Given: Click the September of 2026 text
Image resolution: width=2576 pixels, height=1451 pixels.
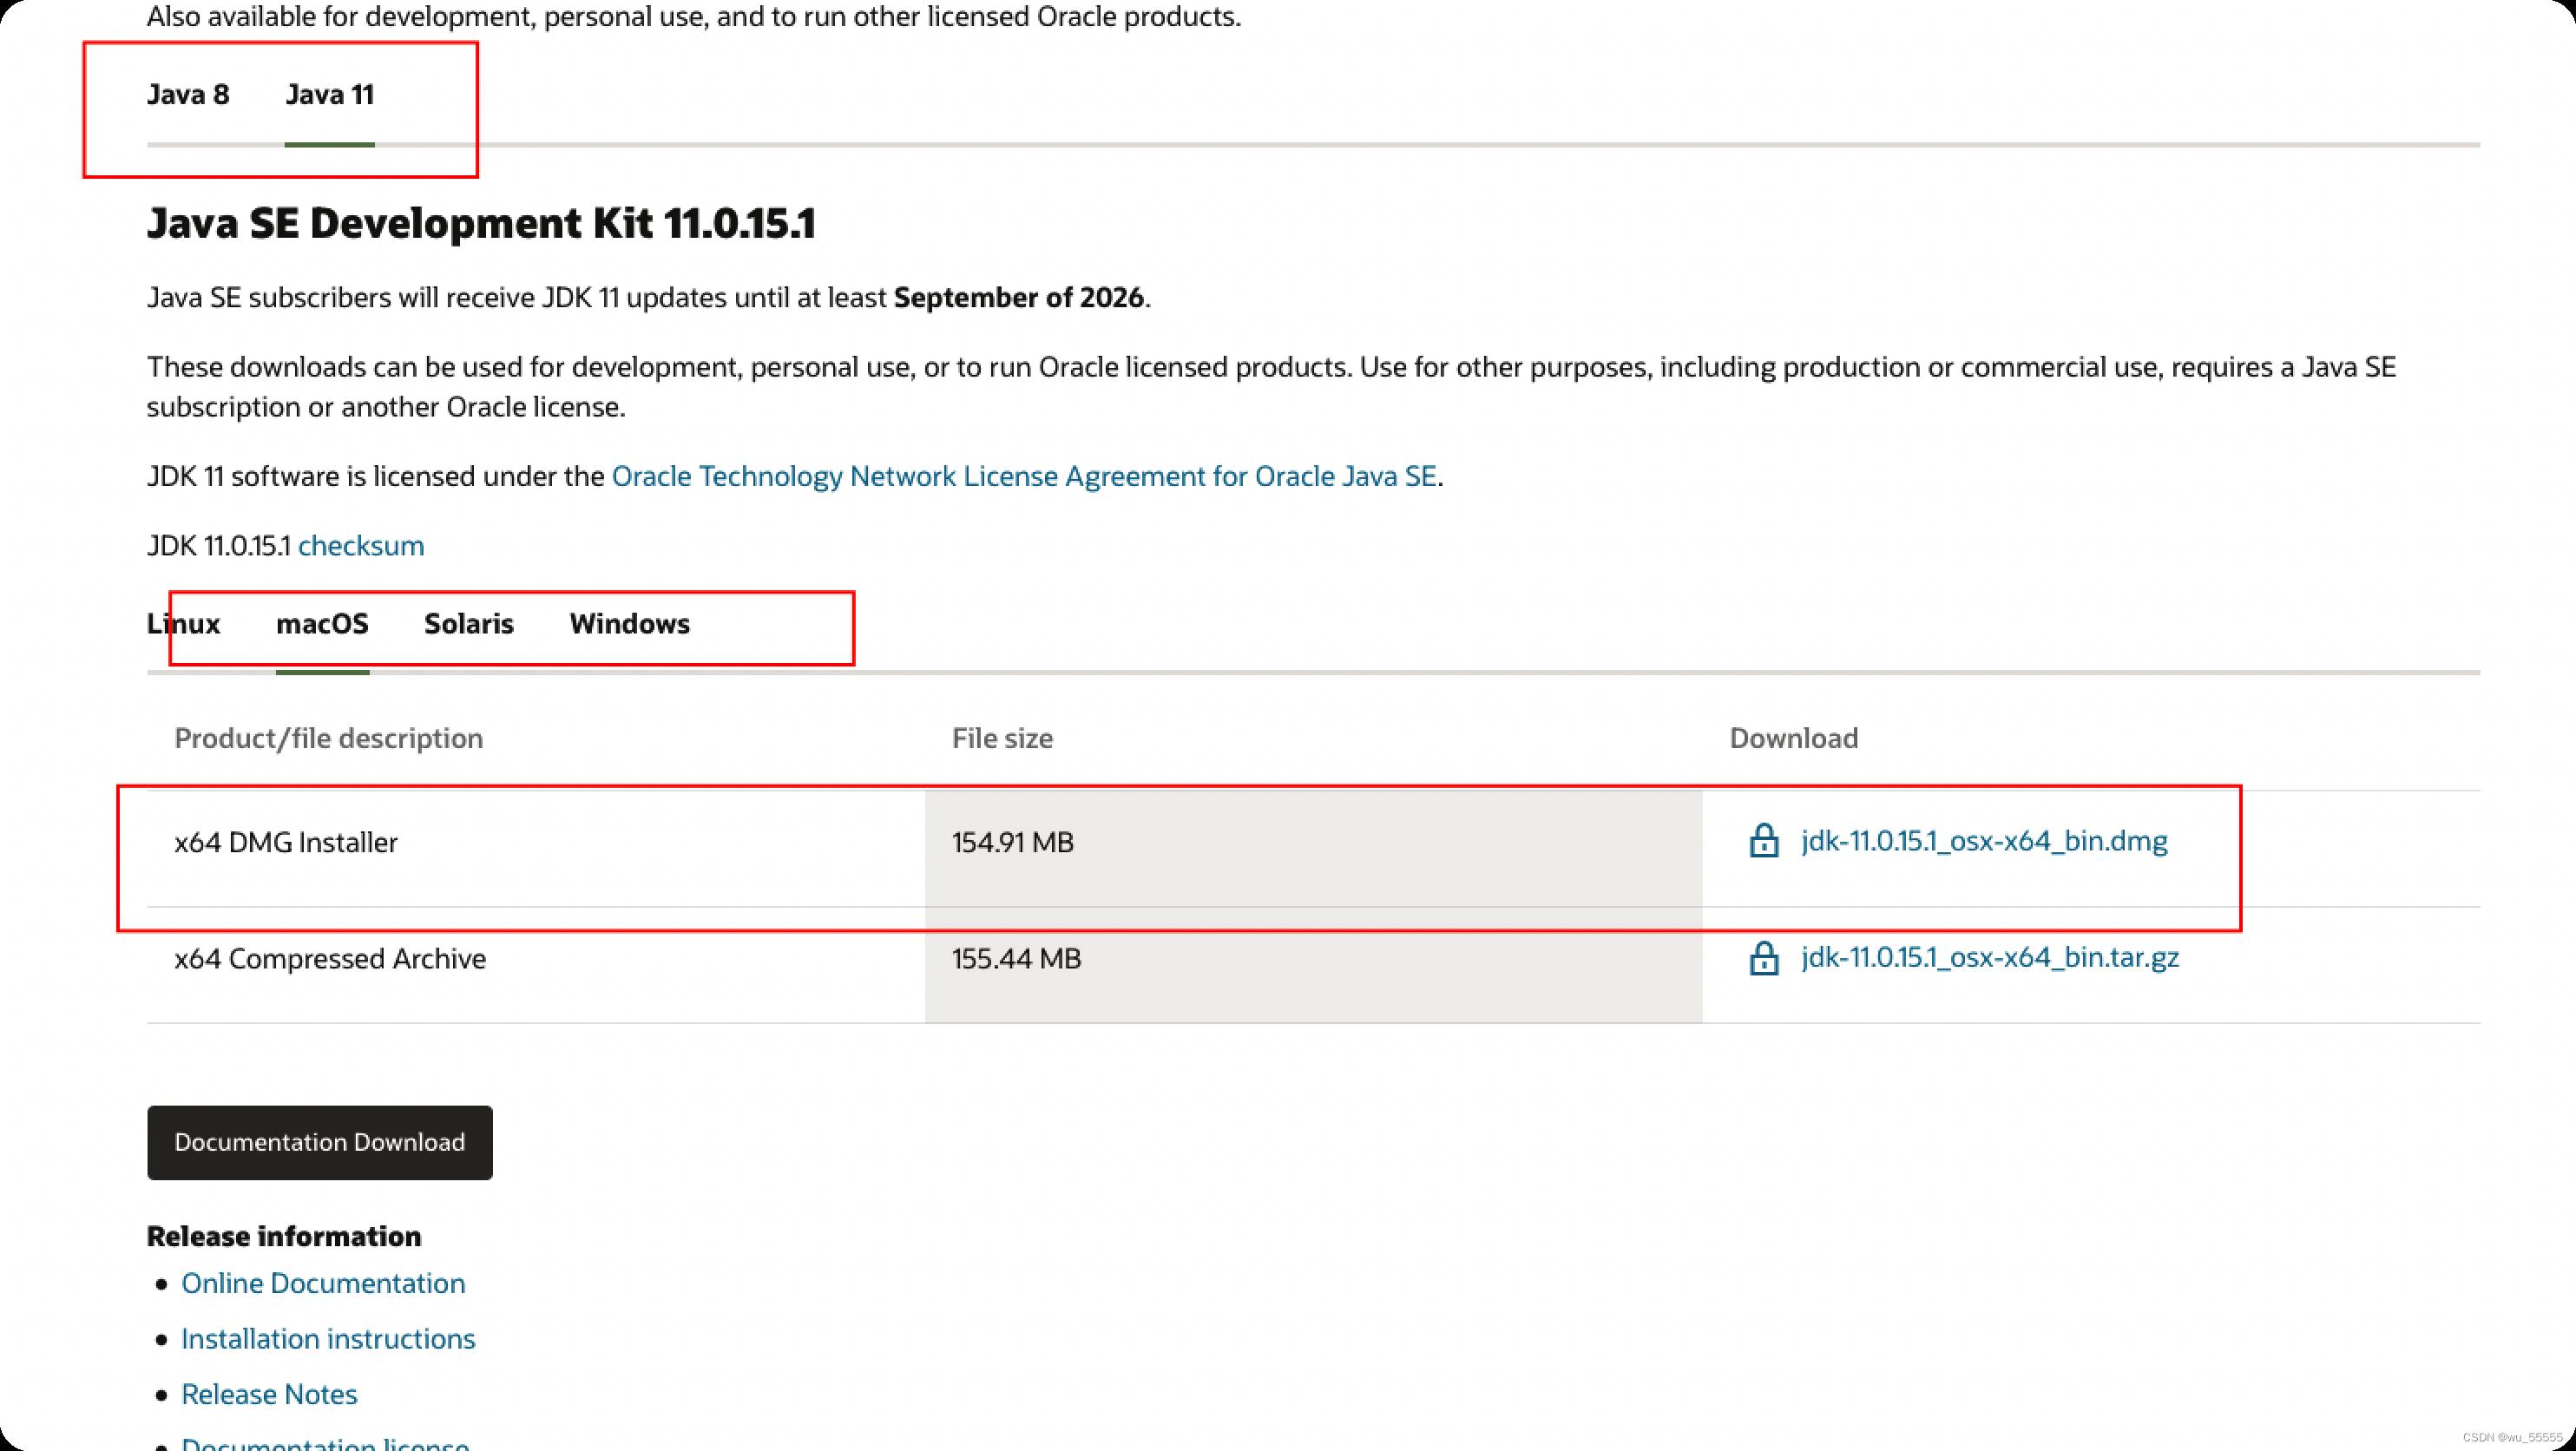Looking at the screenshot, I should point(1018,297).
